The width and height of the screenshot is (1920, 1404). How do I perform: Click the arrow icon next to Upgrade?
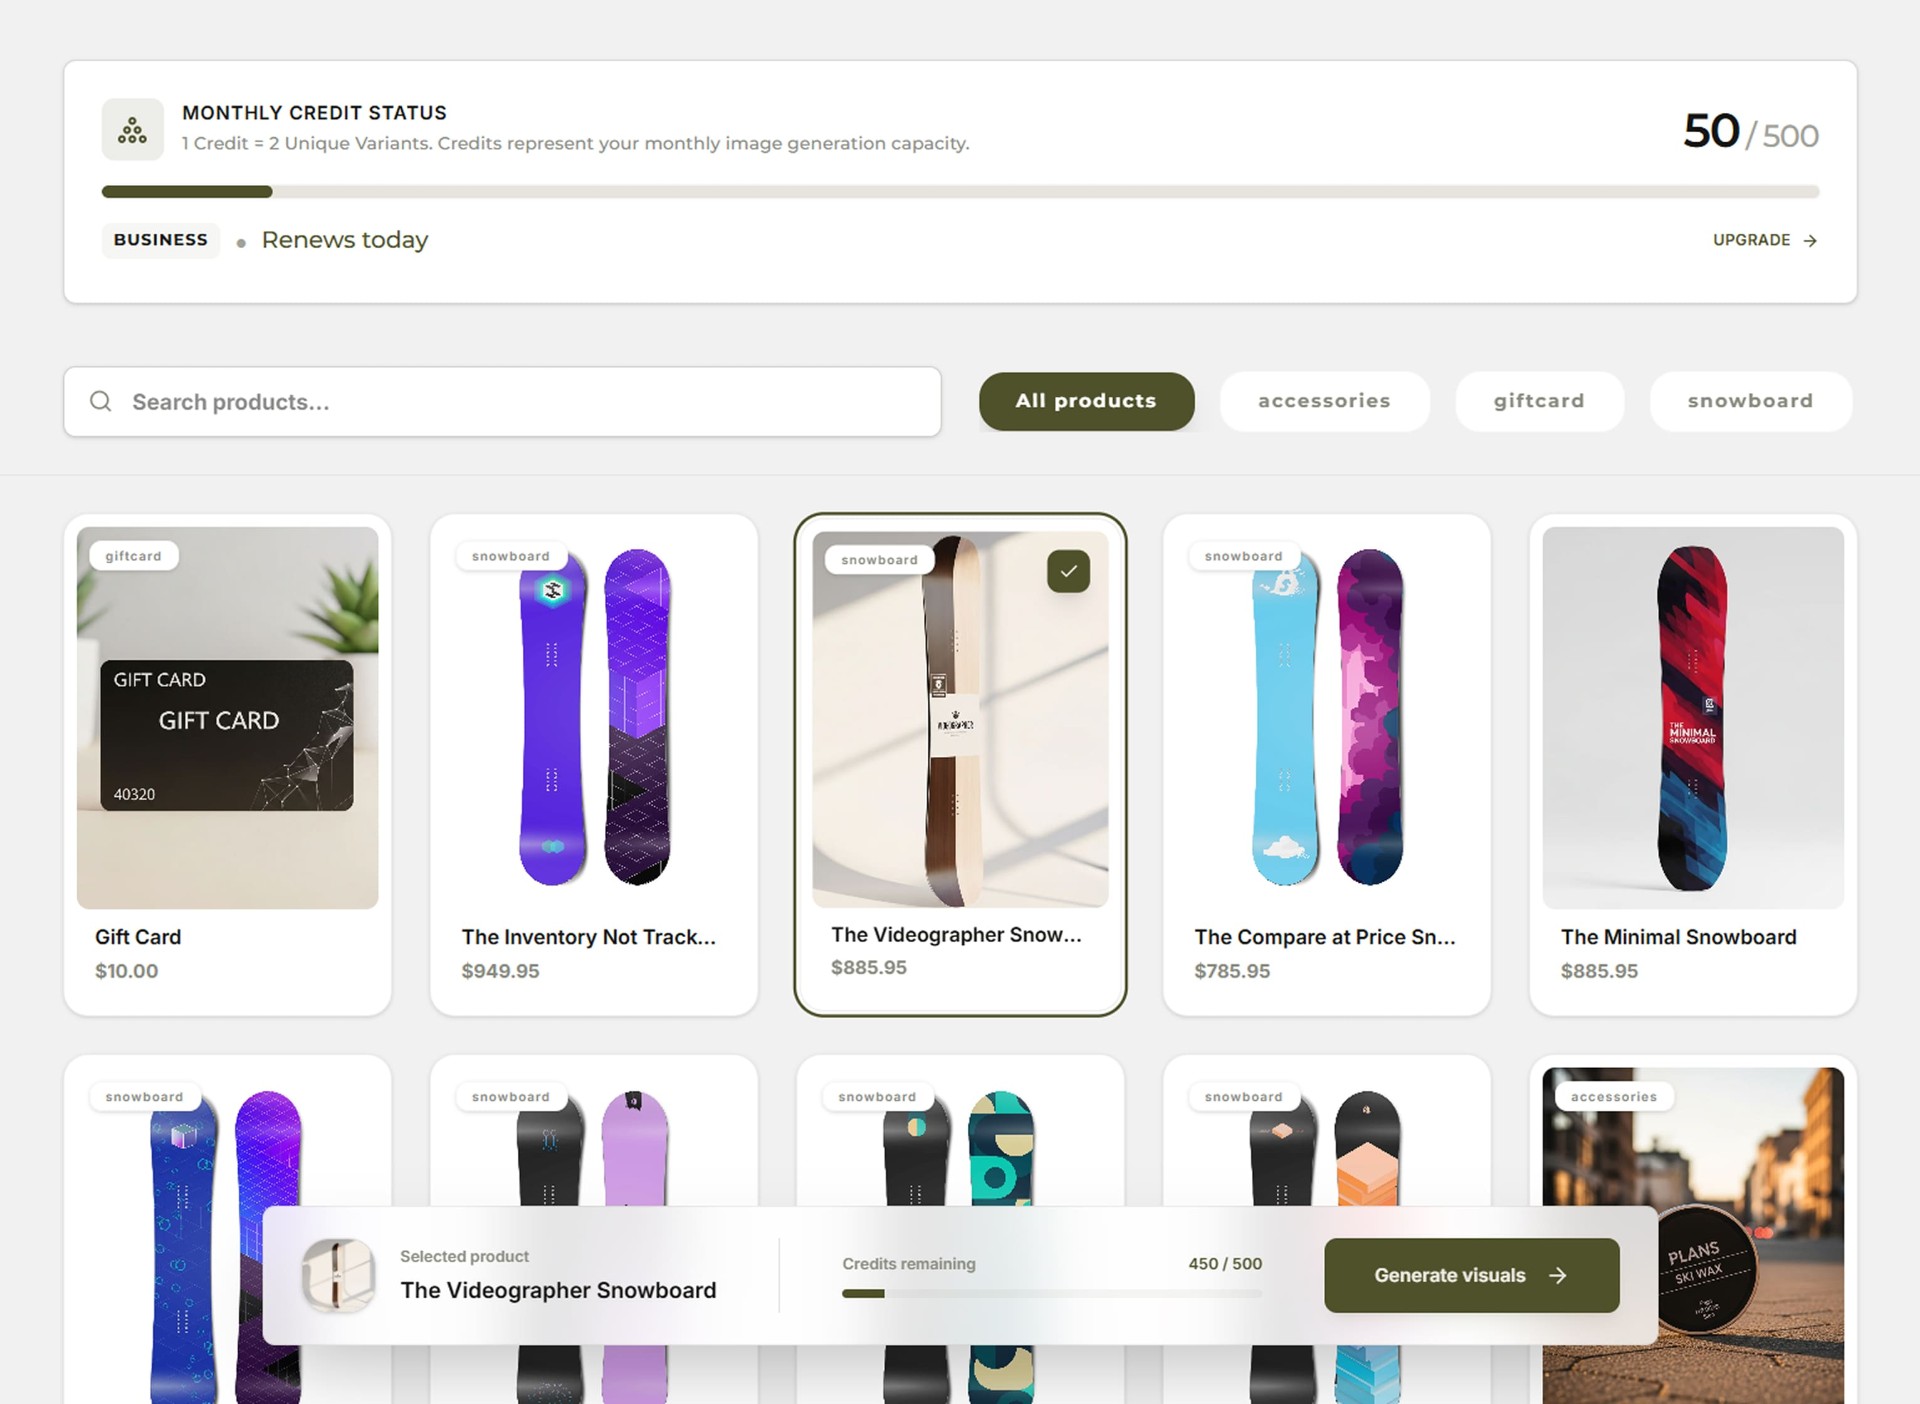click(1810, 240)
